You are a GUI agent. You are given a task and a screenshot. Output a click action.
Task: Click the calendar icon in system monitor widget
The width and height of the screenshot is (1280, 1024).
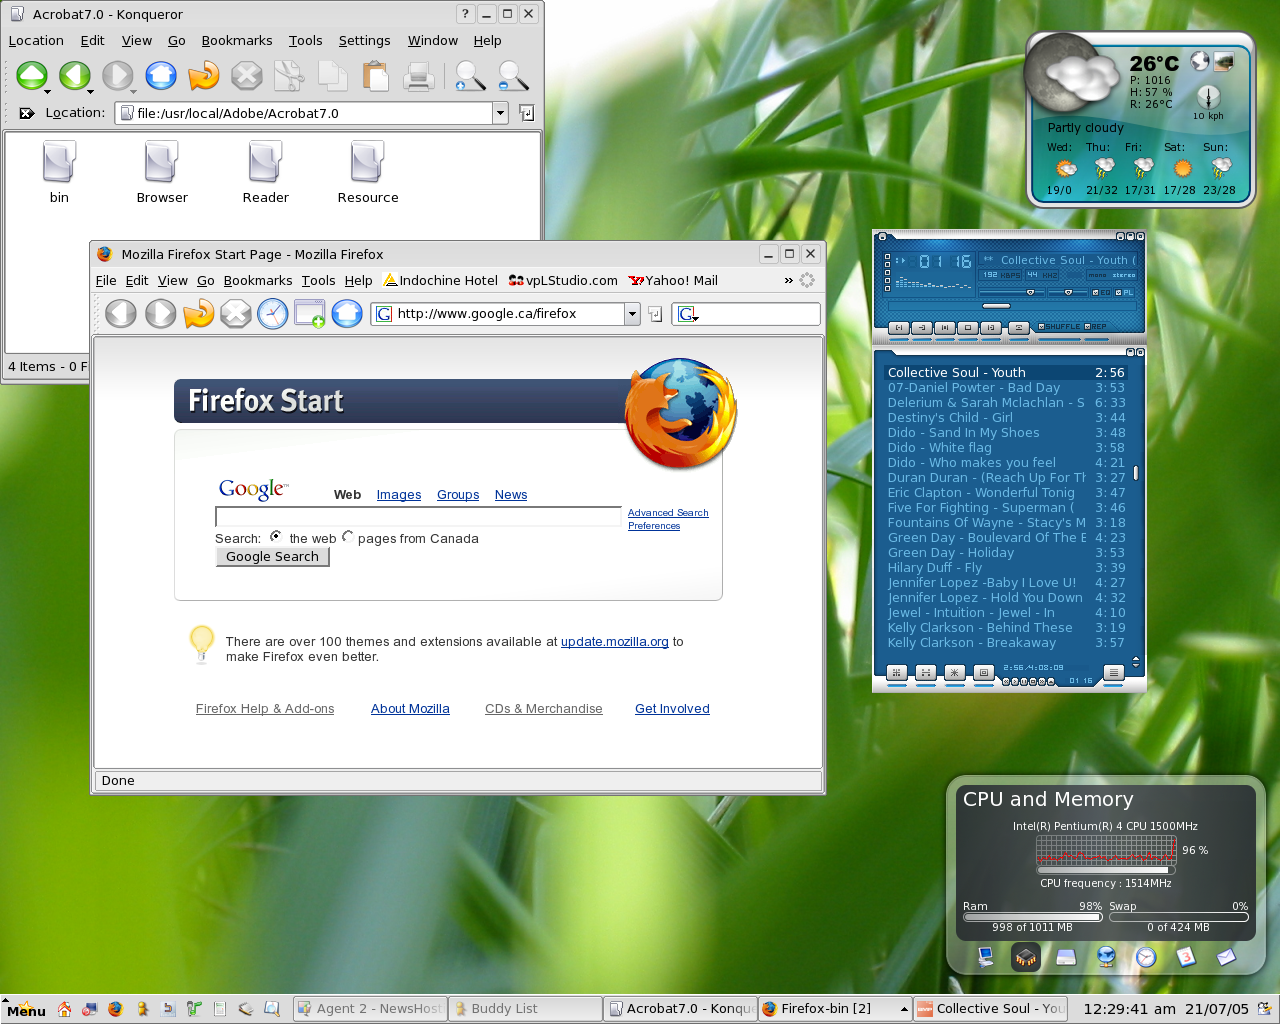click(x=1185, y=958)
